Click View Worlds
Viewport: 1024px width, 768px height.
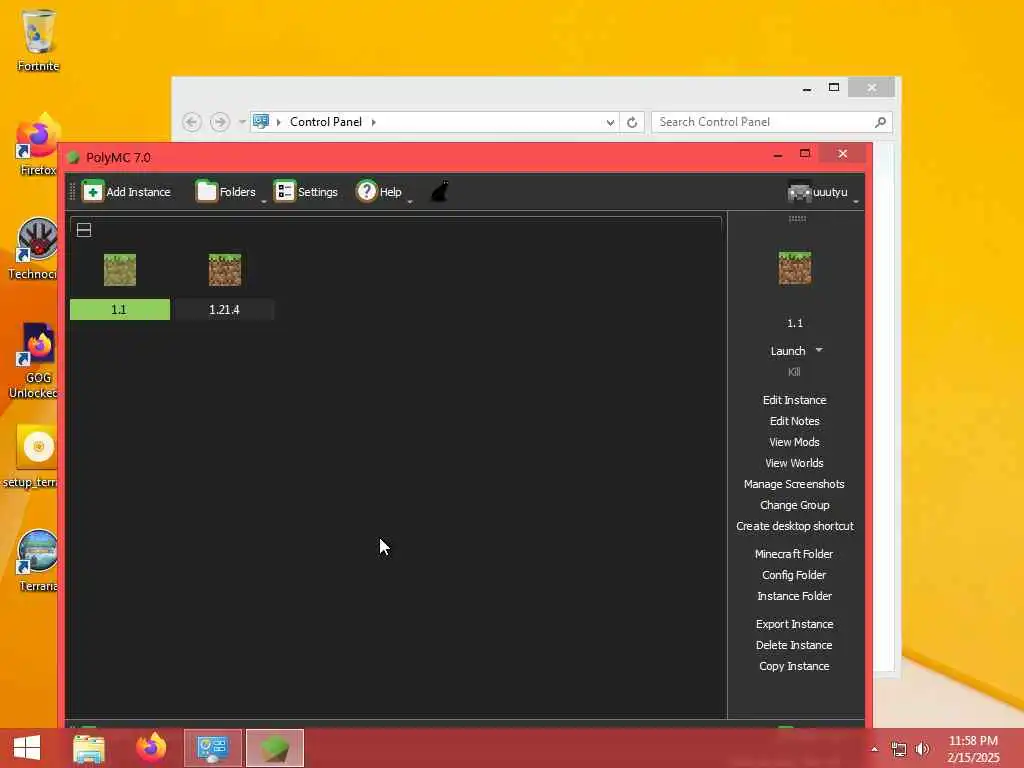[795, 463]
